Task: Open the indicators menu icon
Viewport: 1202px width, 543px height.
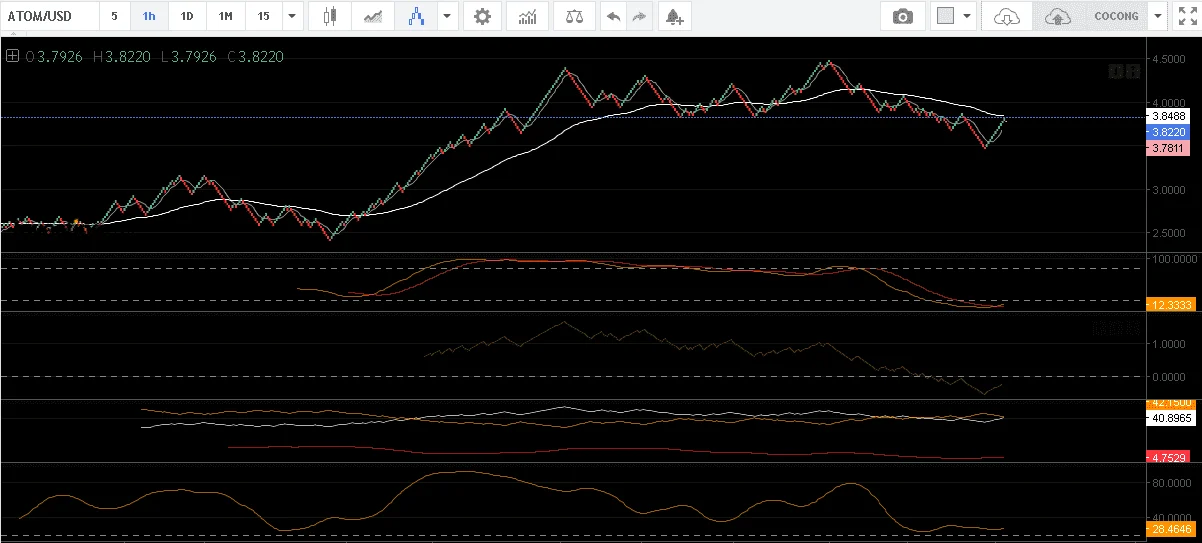Action: pyautogui.click(x=527, y=16)
